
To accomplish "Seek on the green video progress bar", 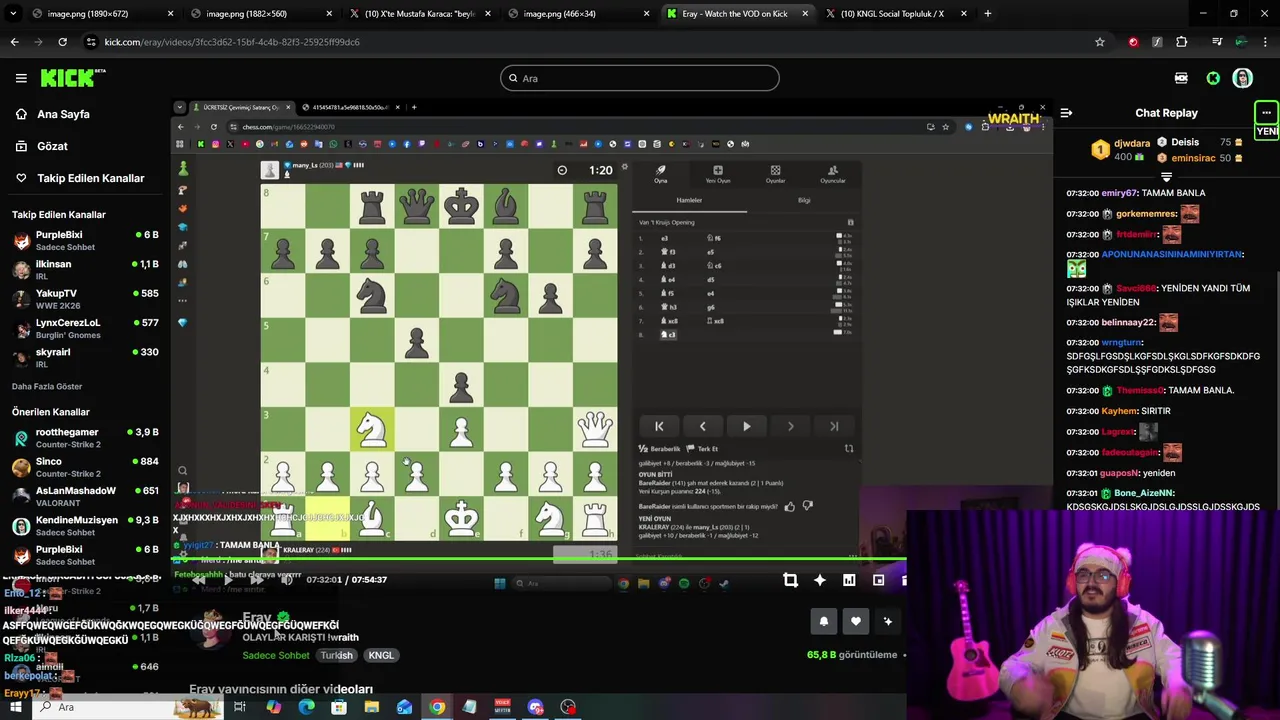I will tap(538, 559).
